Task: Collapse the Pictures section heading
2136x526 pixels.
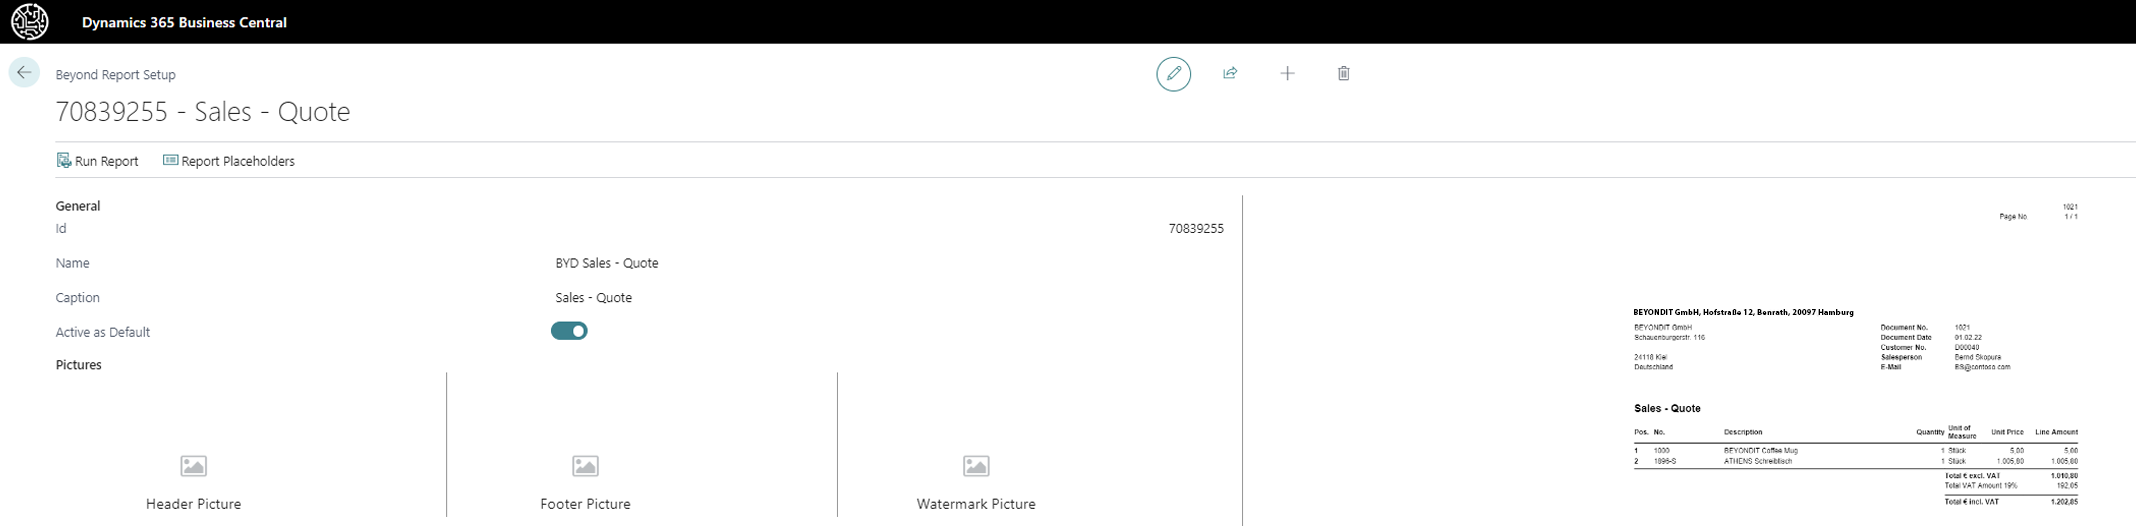Action: pos(79,365)
